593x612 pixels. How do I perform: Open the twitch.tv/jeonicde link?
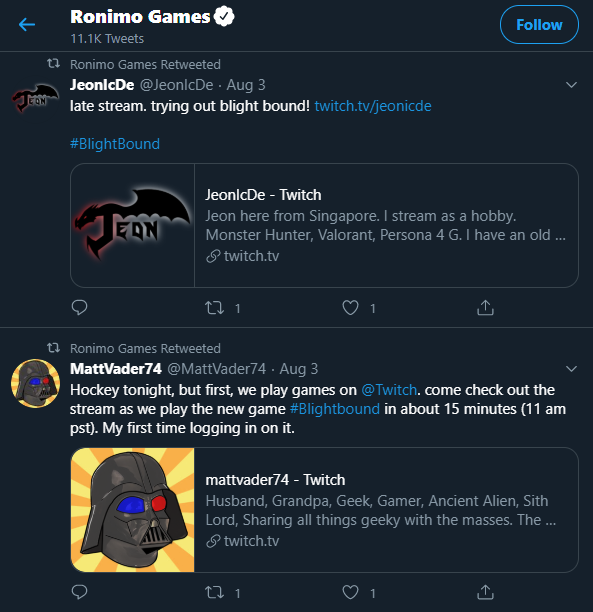click(x=373, y=106)
